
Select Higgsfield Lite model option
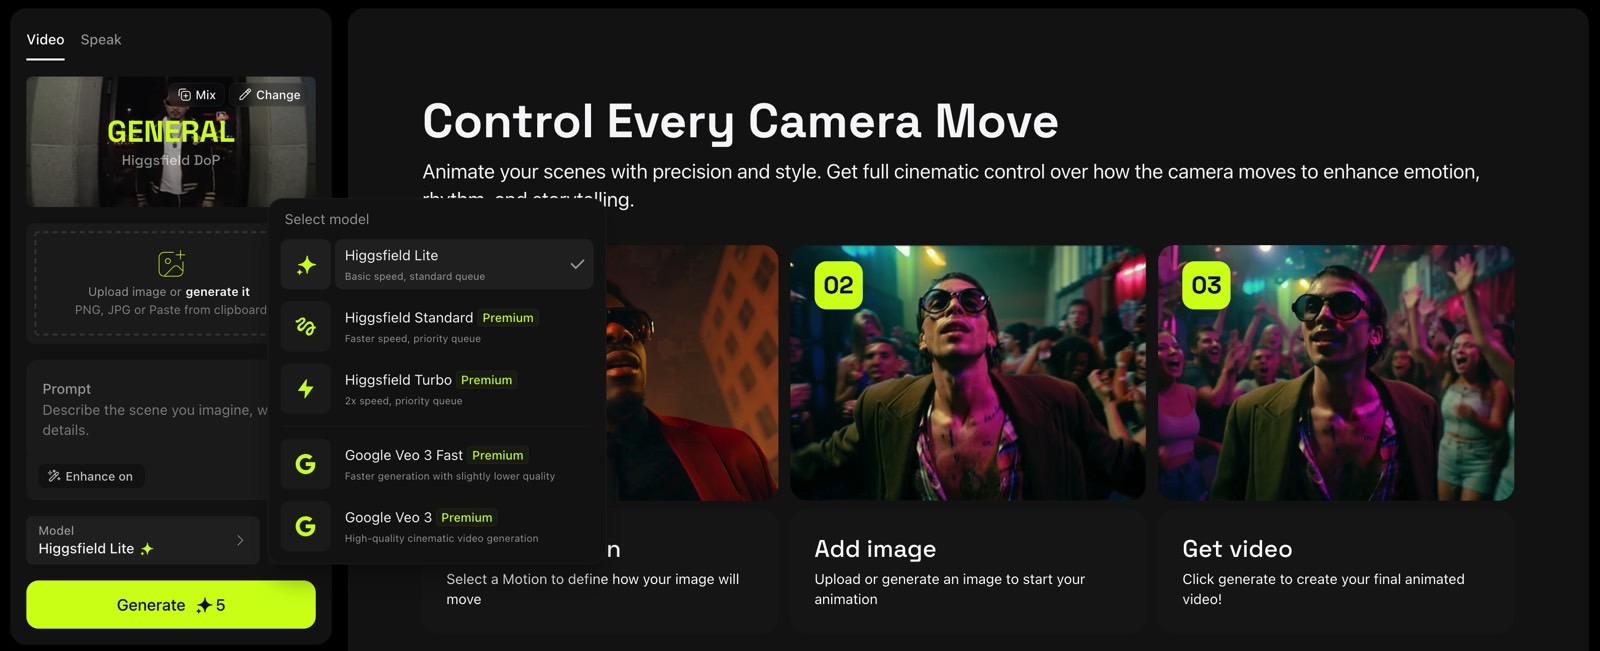(437, 265)
